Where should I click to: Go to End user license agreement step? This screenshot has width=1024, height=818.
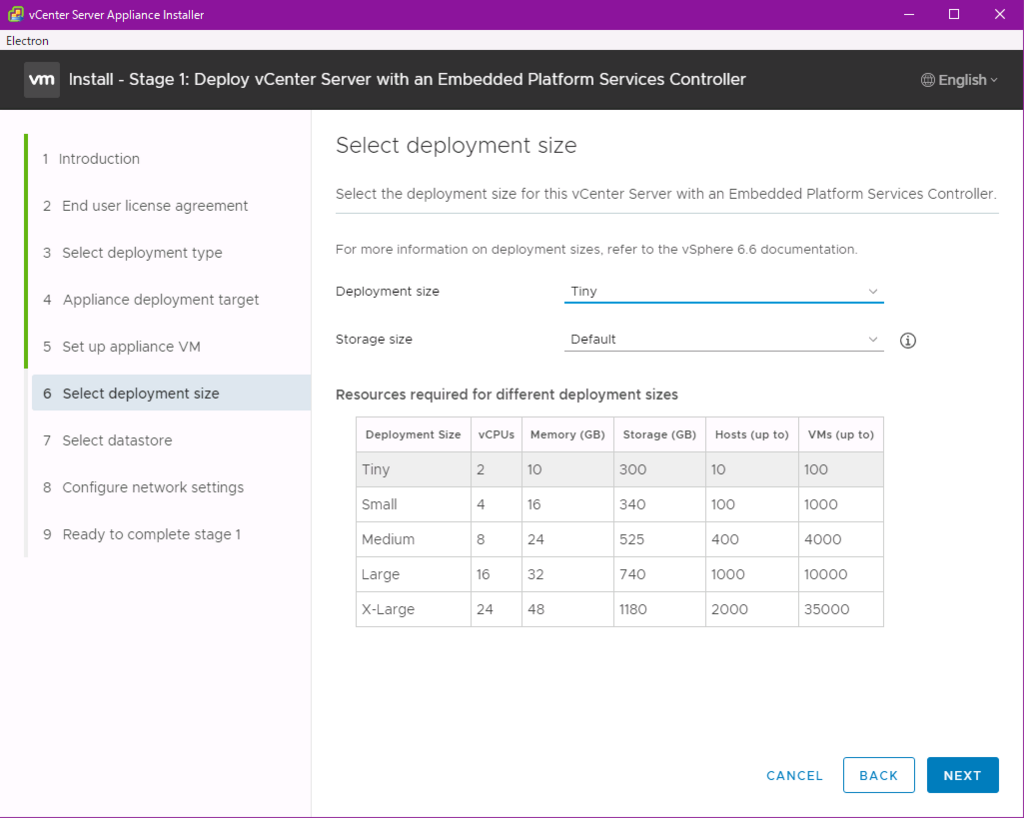point(146,206)
